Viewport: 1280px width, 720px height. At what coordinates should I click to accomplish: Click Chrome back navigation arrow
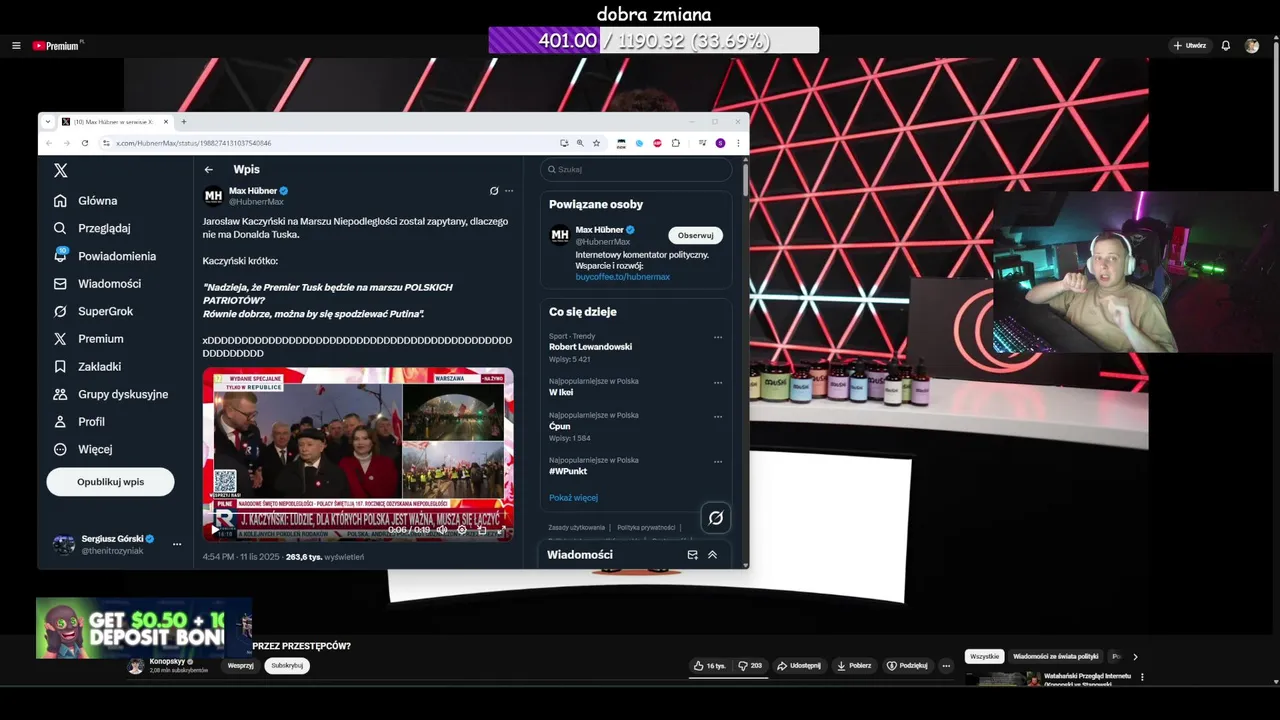pyautogui.click(x=49, y=143)
